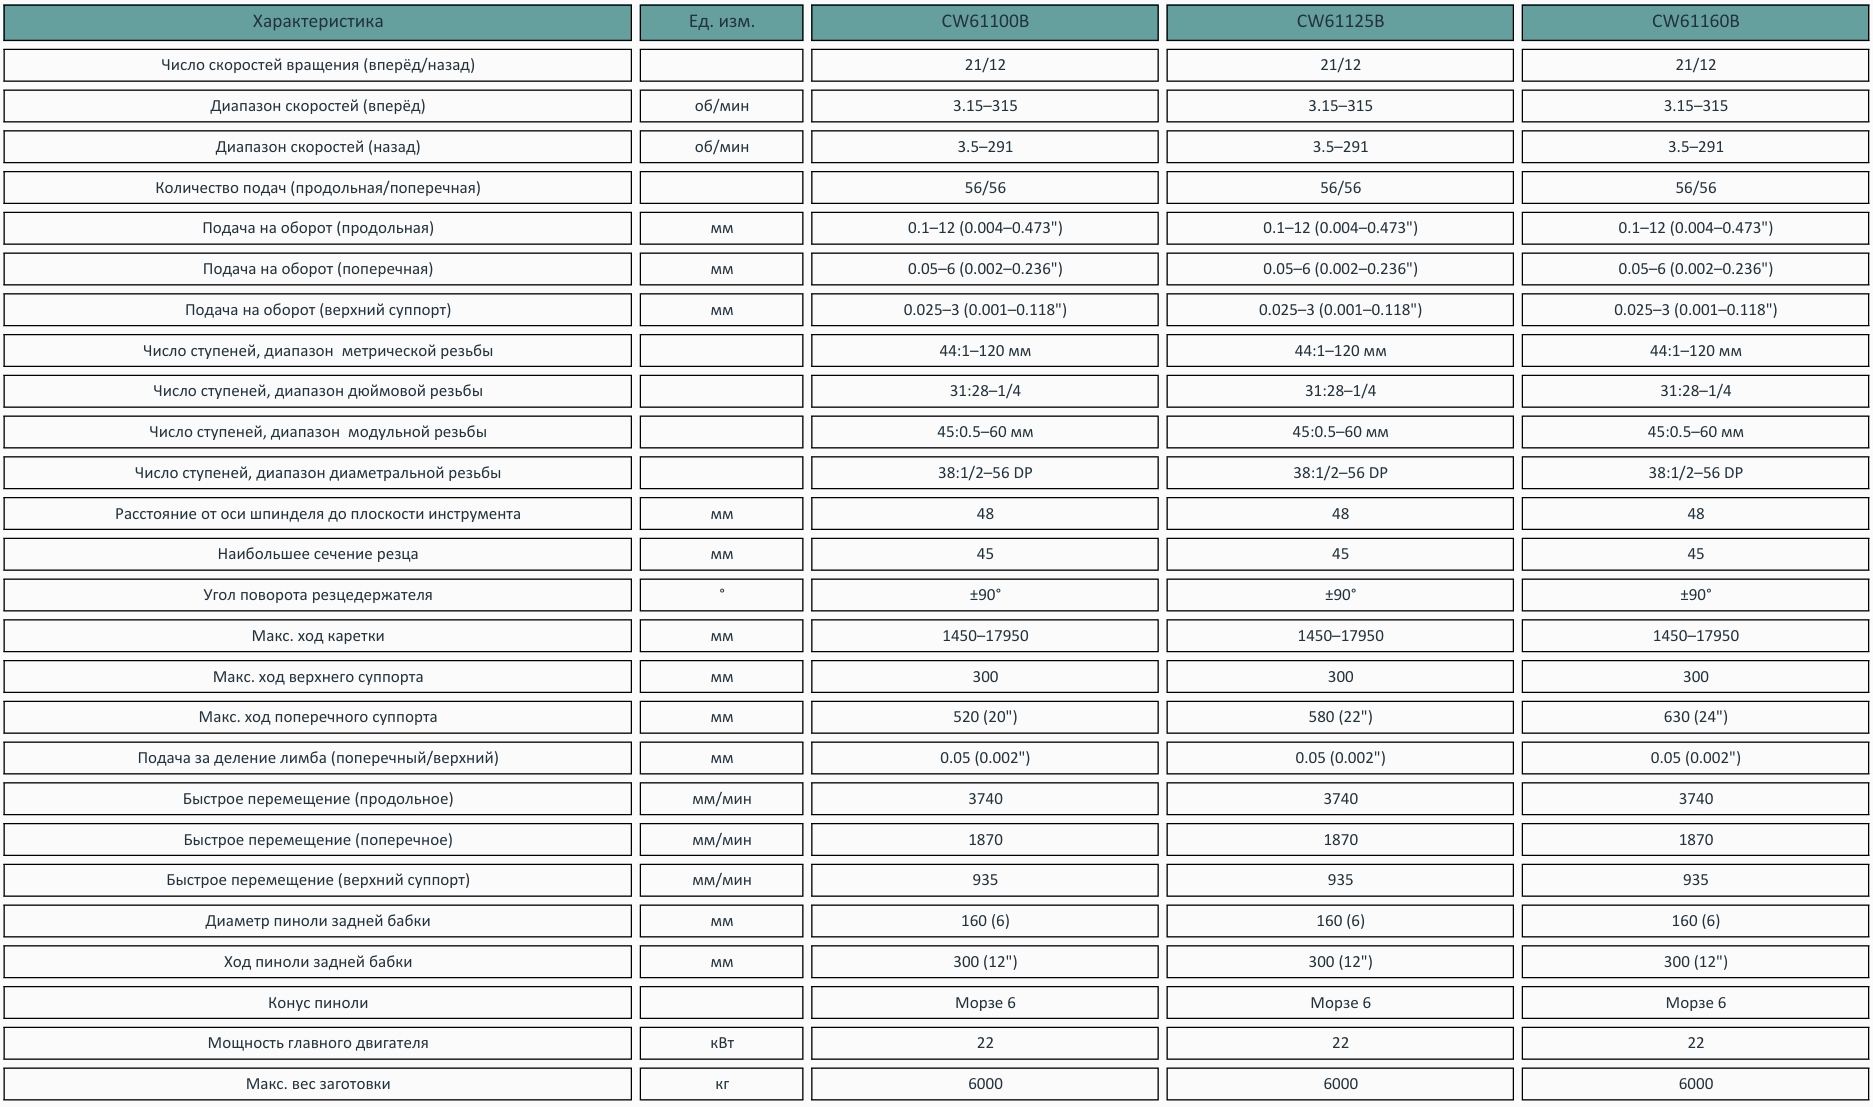Select the Ход пиноли задней бабки label

point(317,962)
